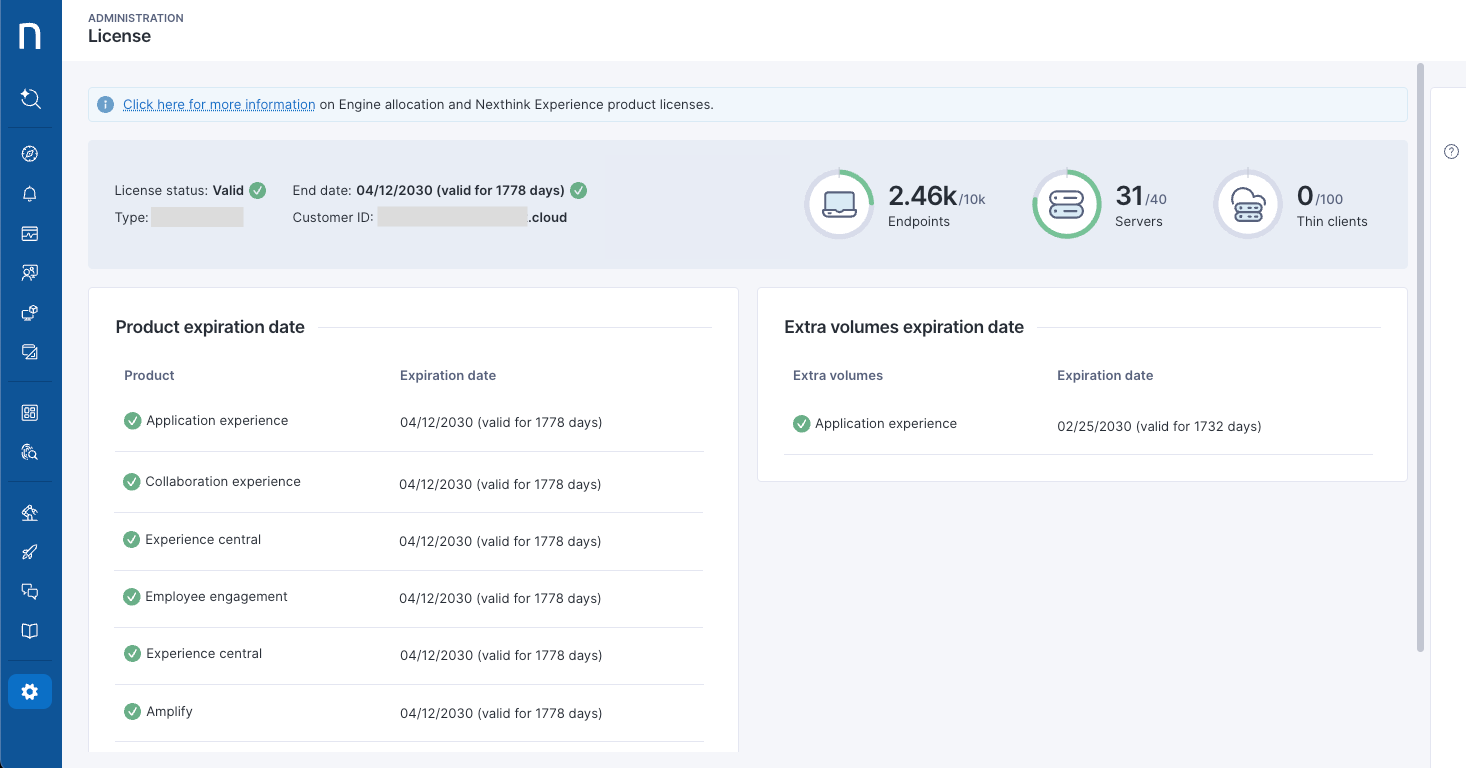This screenshot has width=1466, height=768.
Task: Open the search icon with sparkle
Action: [30, 98]
